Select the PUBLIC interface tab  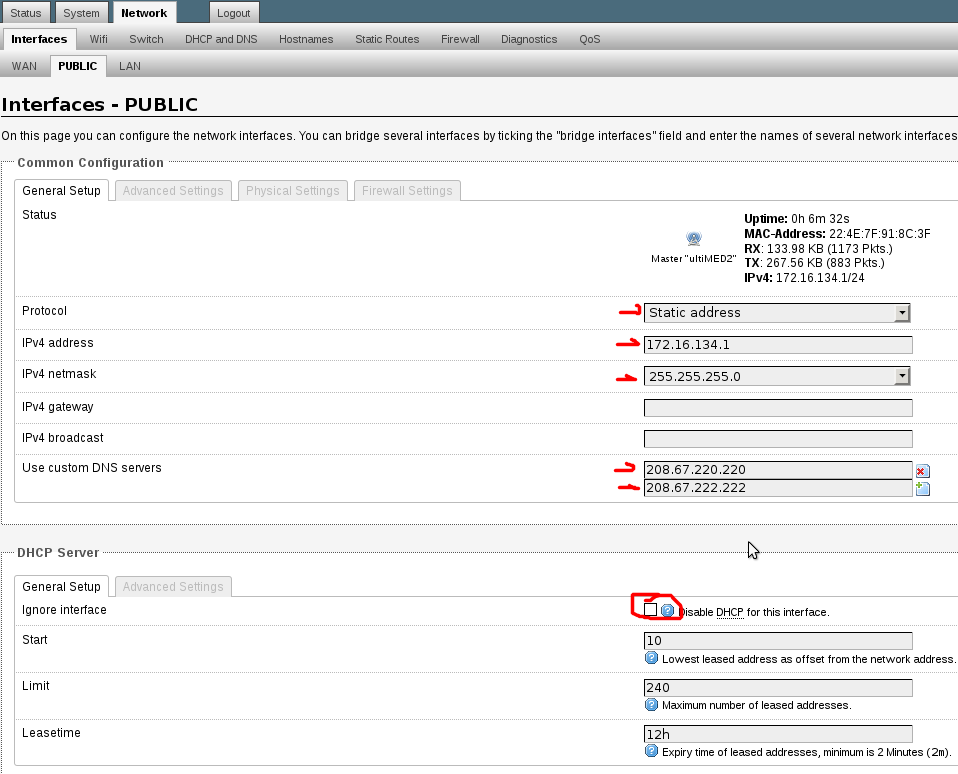pyautogui.click(x=78, y=66)
